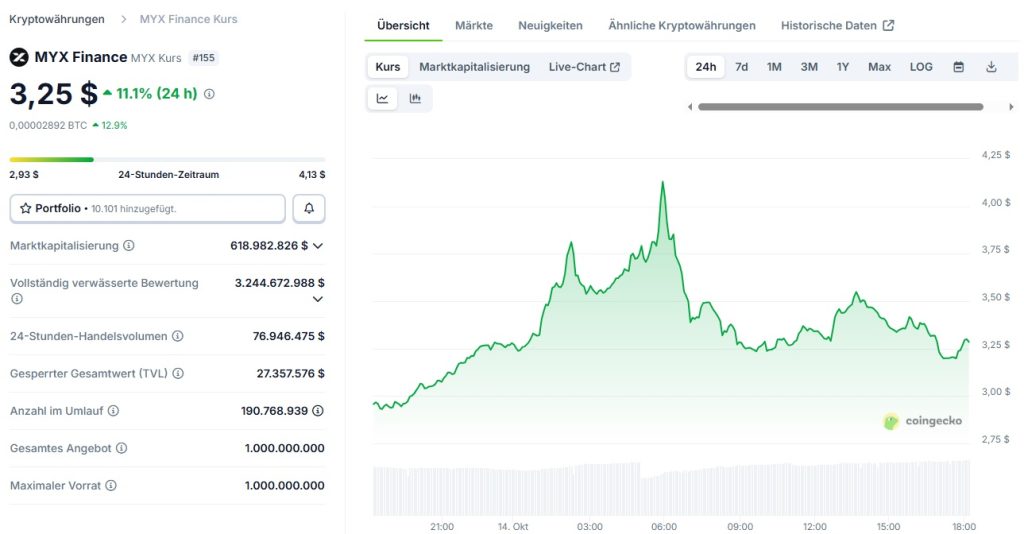Click the price alert bell icon
Image resolution: width=1024 pixels, height=534 pixels.
coord(308,208)
